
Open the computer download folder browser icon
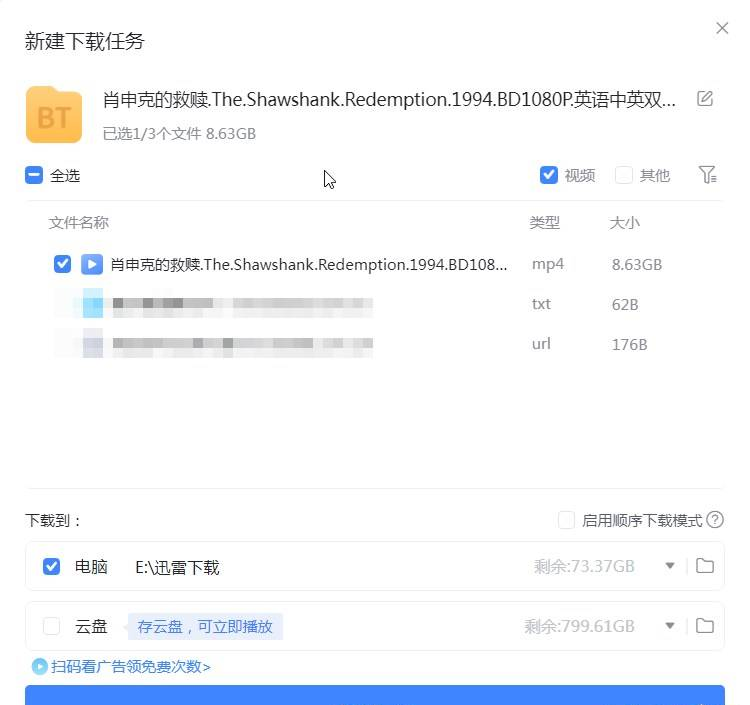(705, 566)
